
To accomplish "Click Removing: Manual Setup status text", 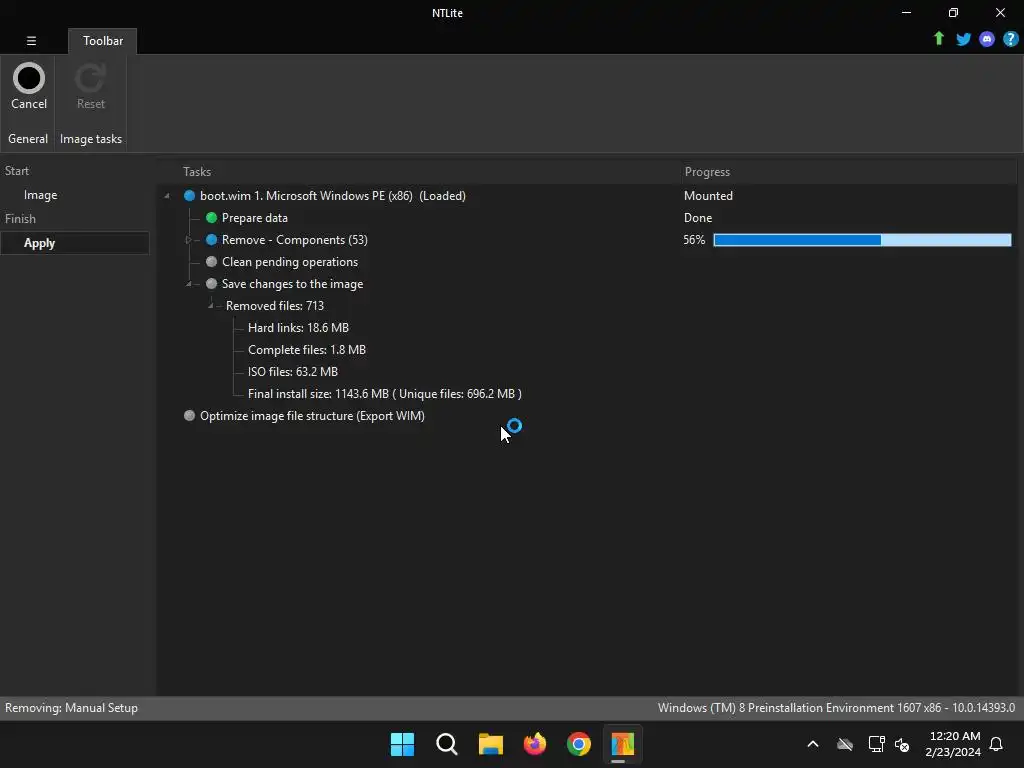I will pos(71,708).
